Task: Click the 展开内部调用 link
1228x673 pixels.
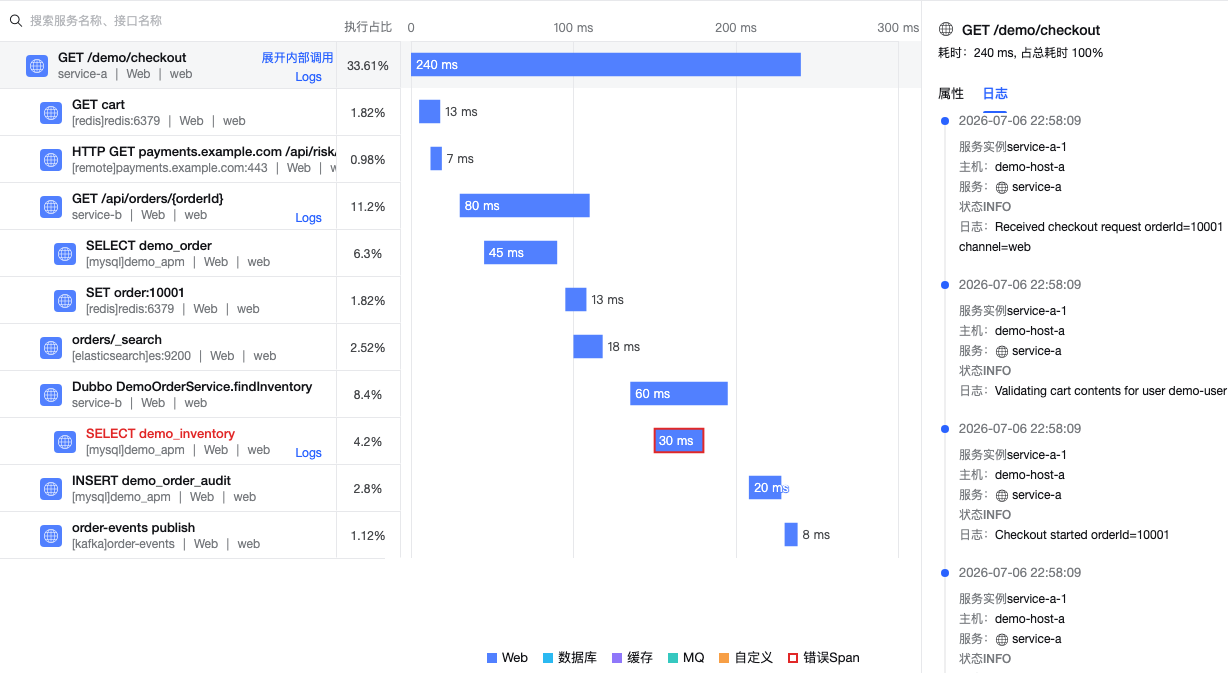Action: [x=297, y=58]
